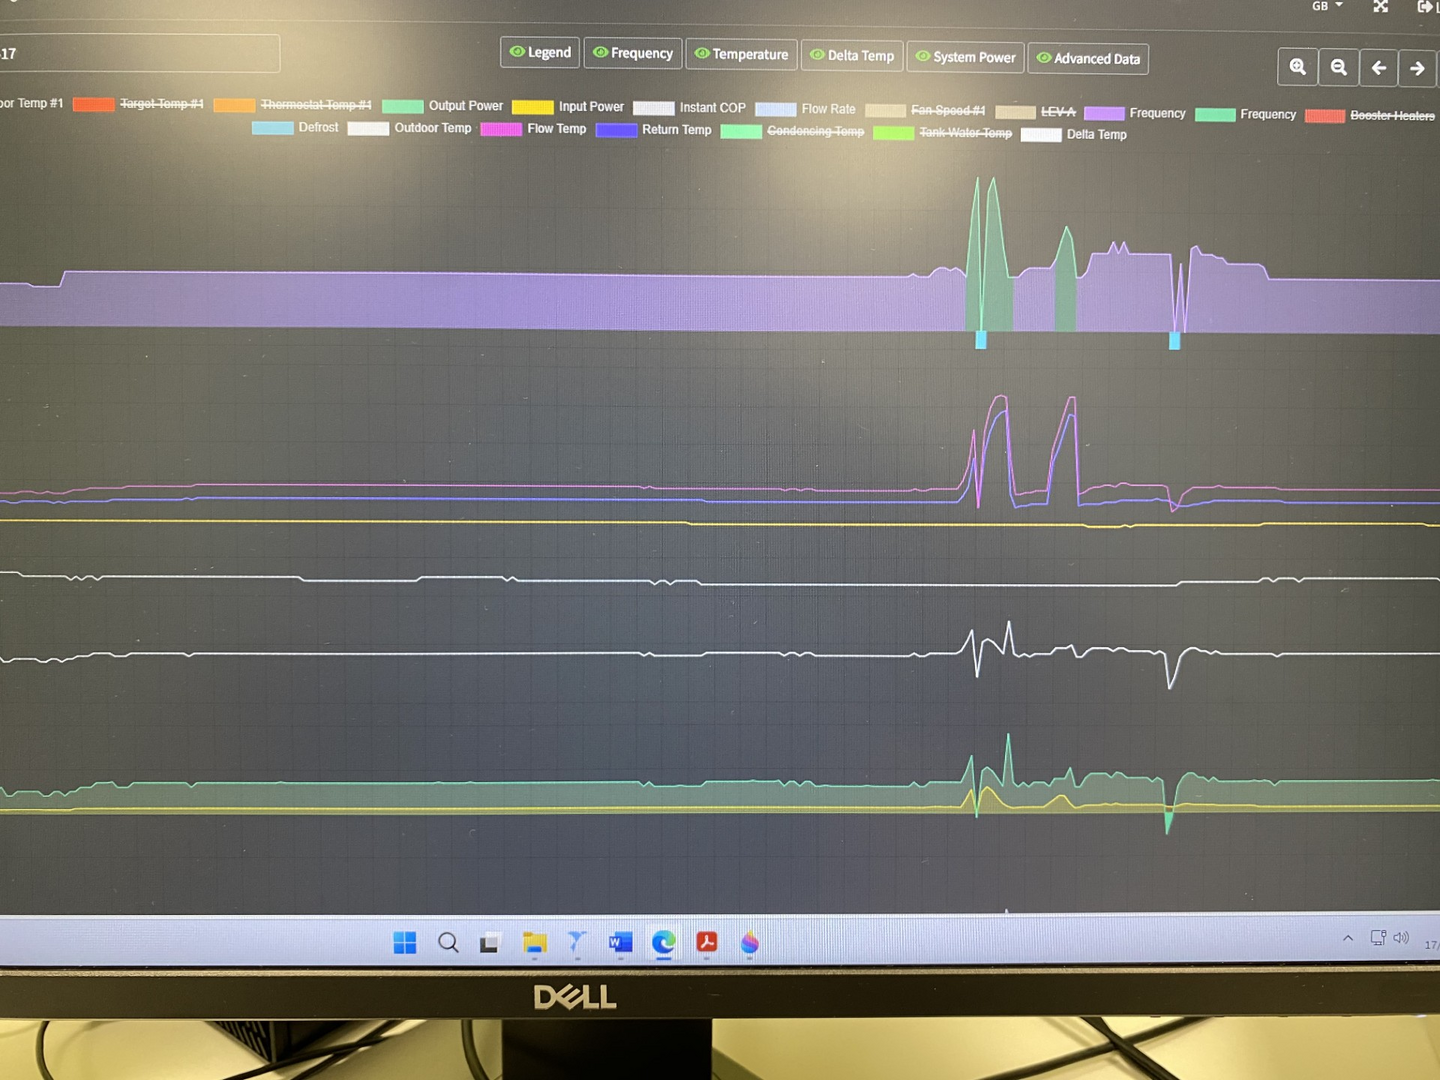Toggle the Advanced Data chart button
The height and width of the screenshot is (1080, 1440).
point(1088,59)
